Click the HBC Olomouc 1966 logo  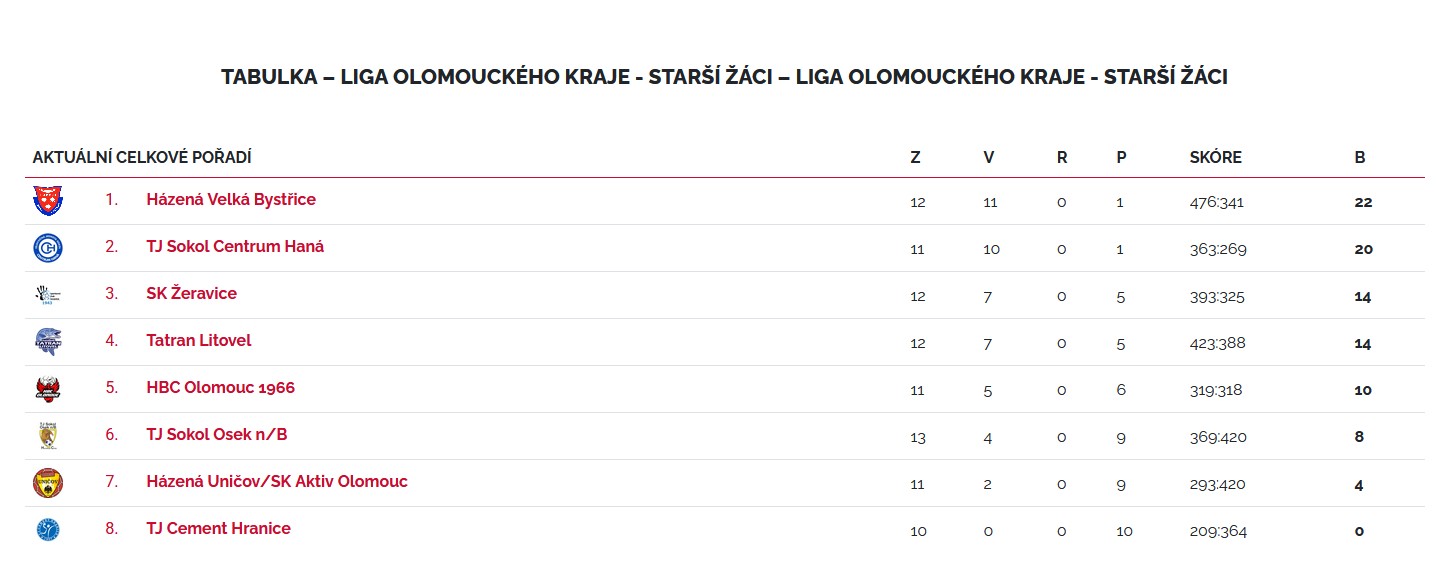point(47,389)
